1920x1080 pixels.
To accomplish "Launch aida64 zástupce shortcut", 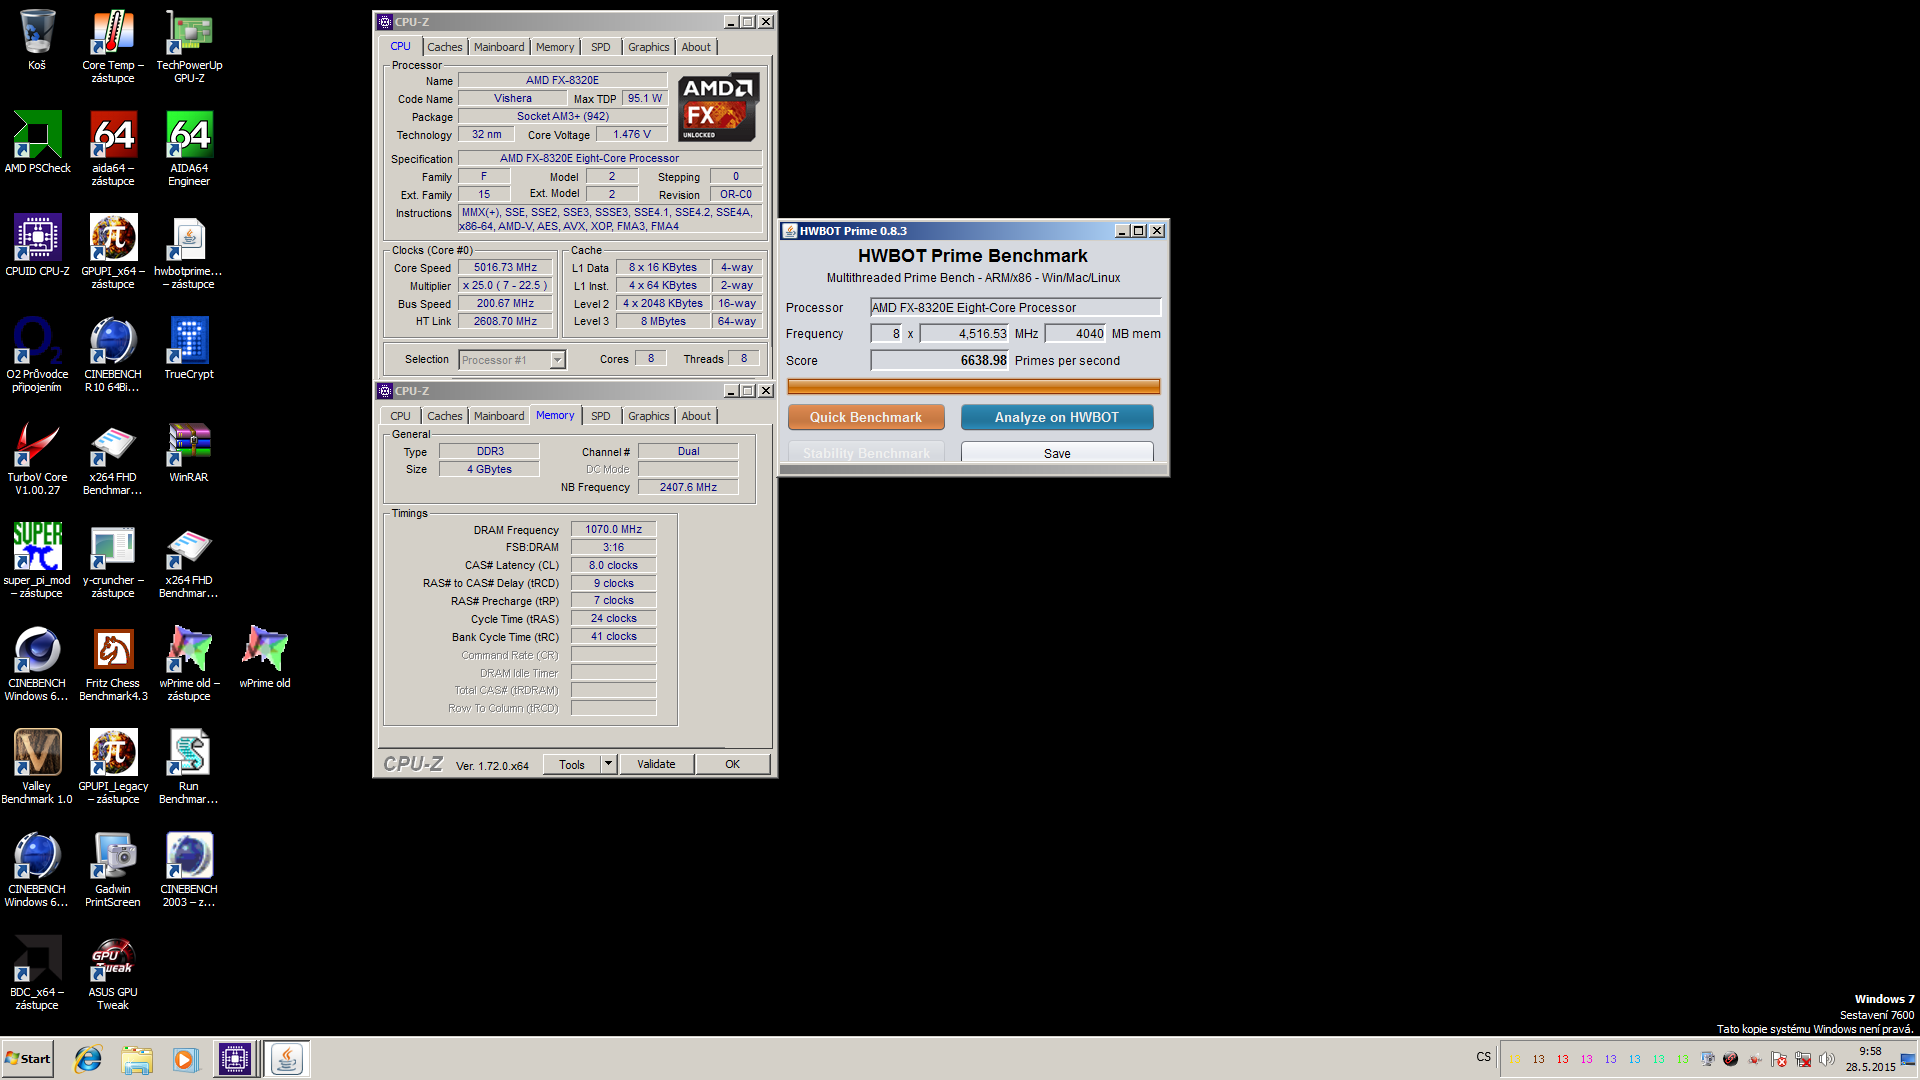I will tap(113, 149).
